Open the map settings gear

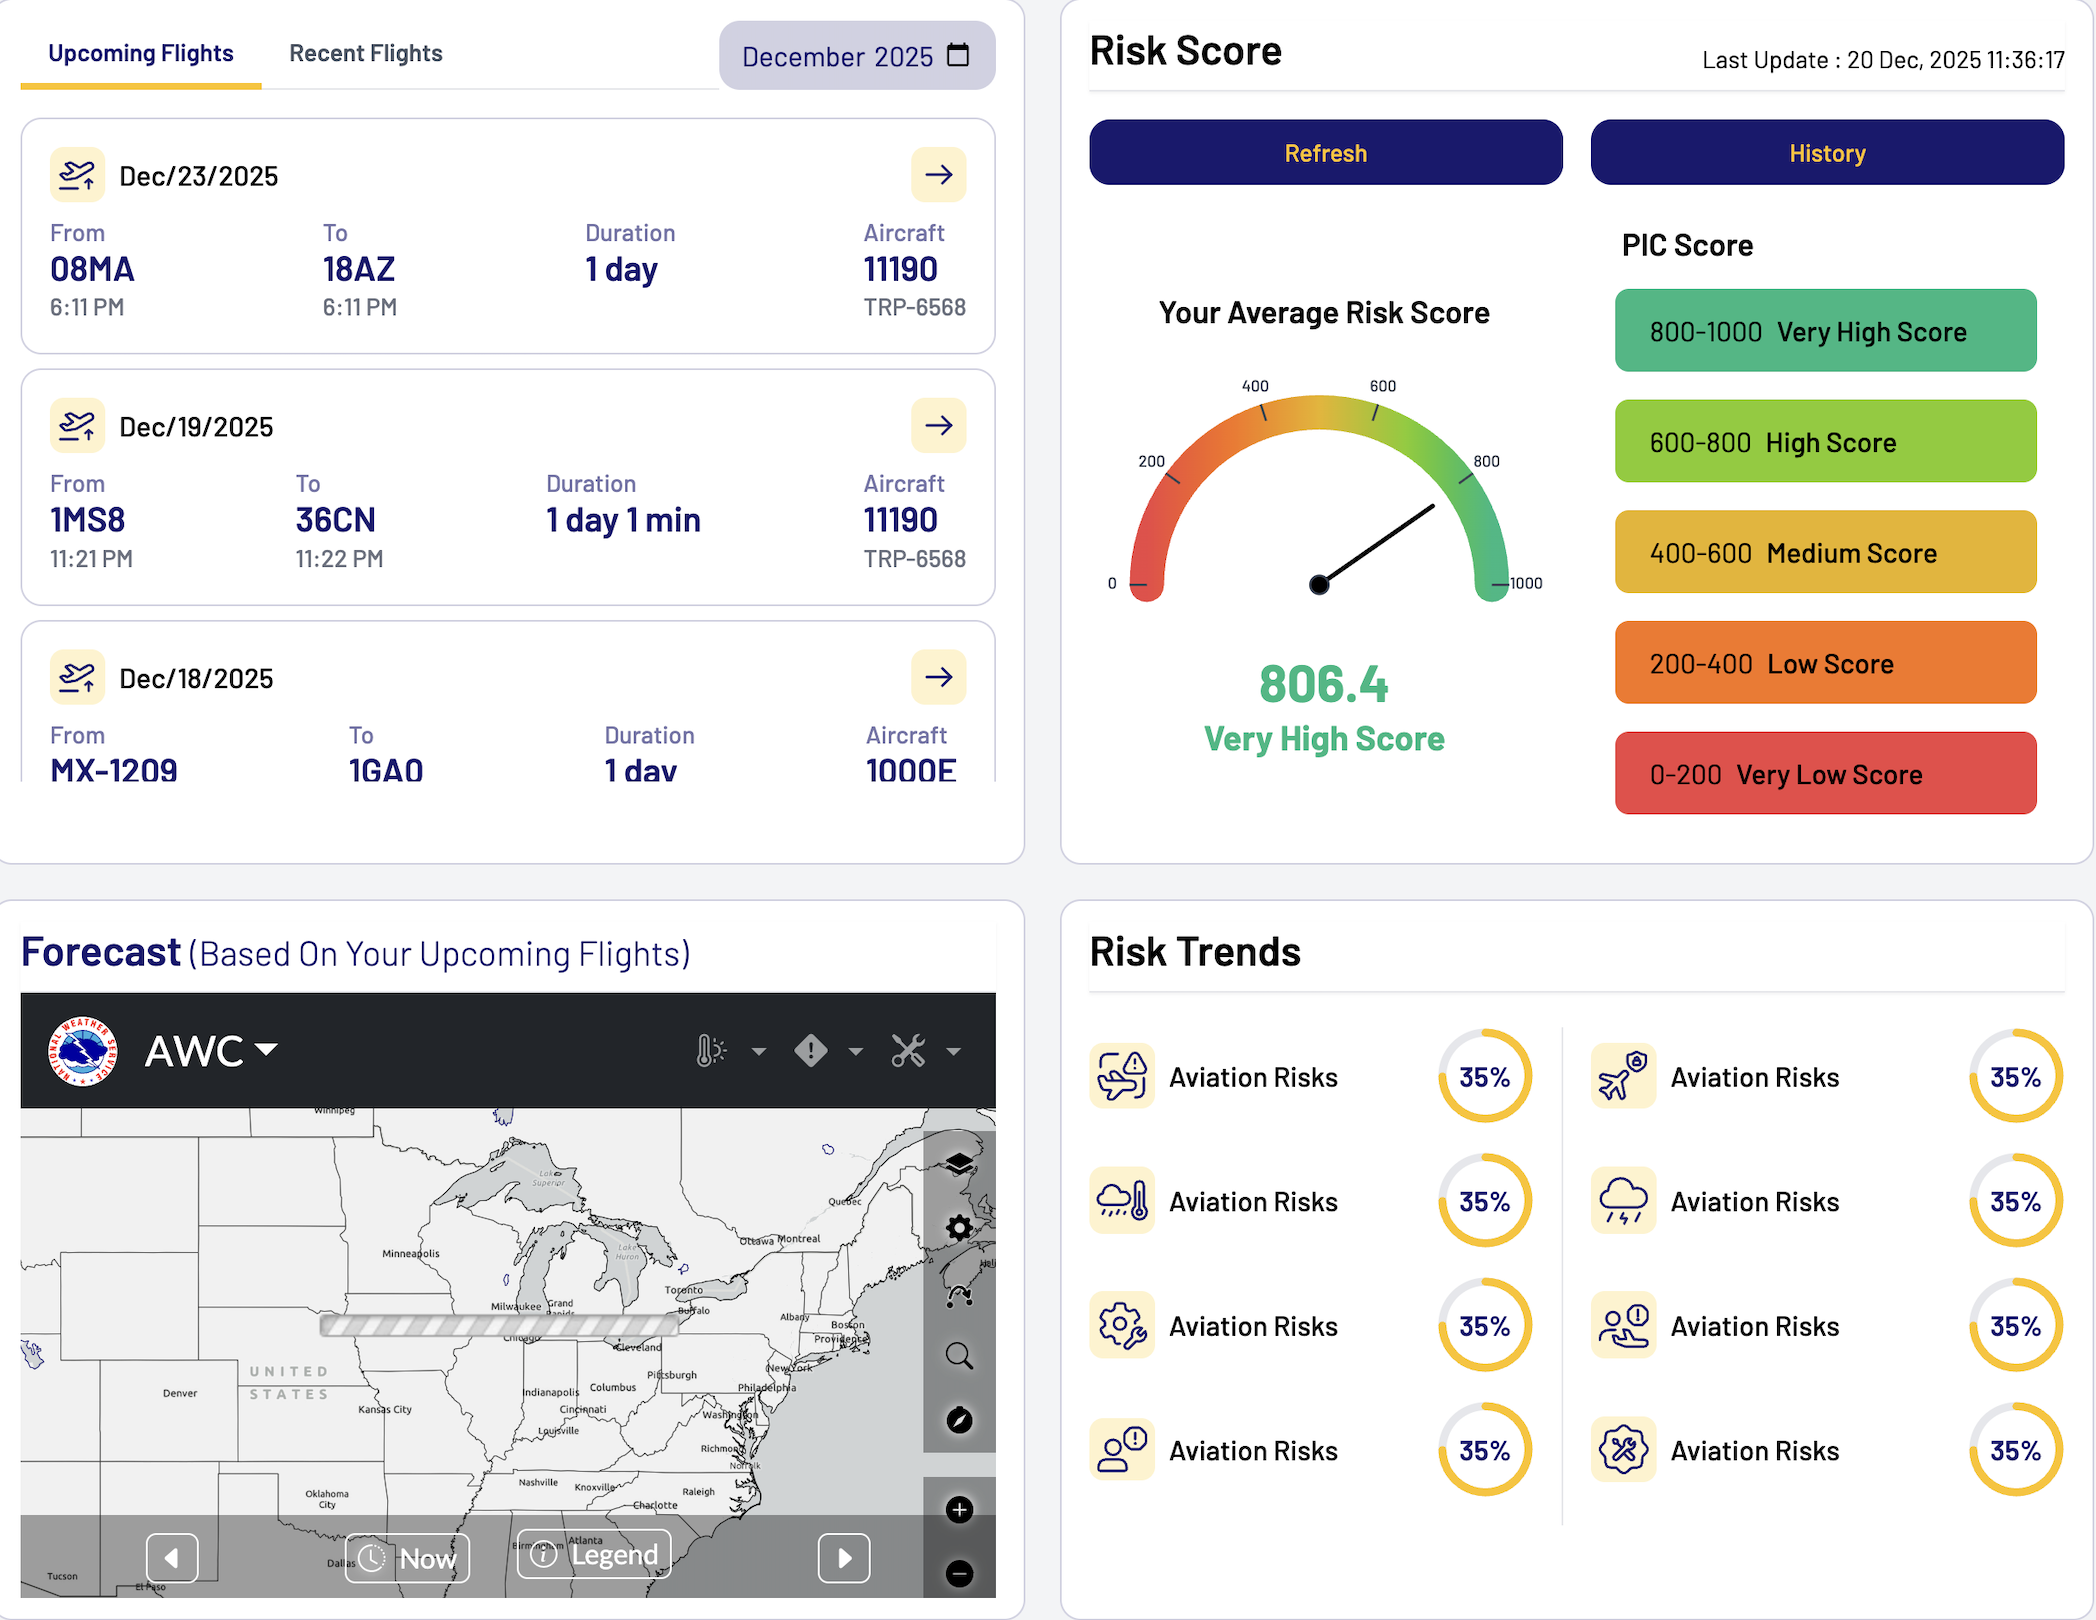point(959,1228)
